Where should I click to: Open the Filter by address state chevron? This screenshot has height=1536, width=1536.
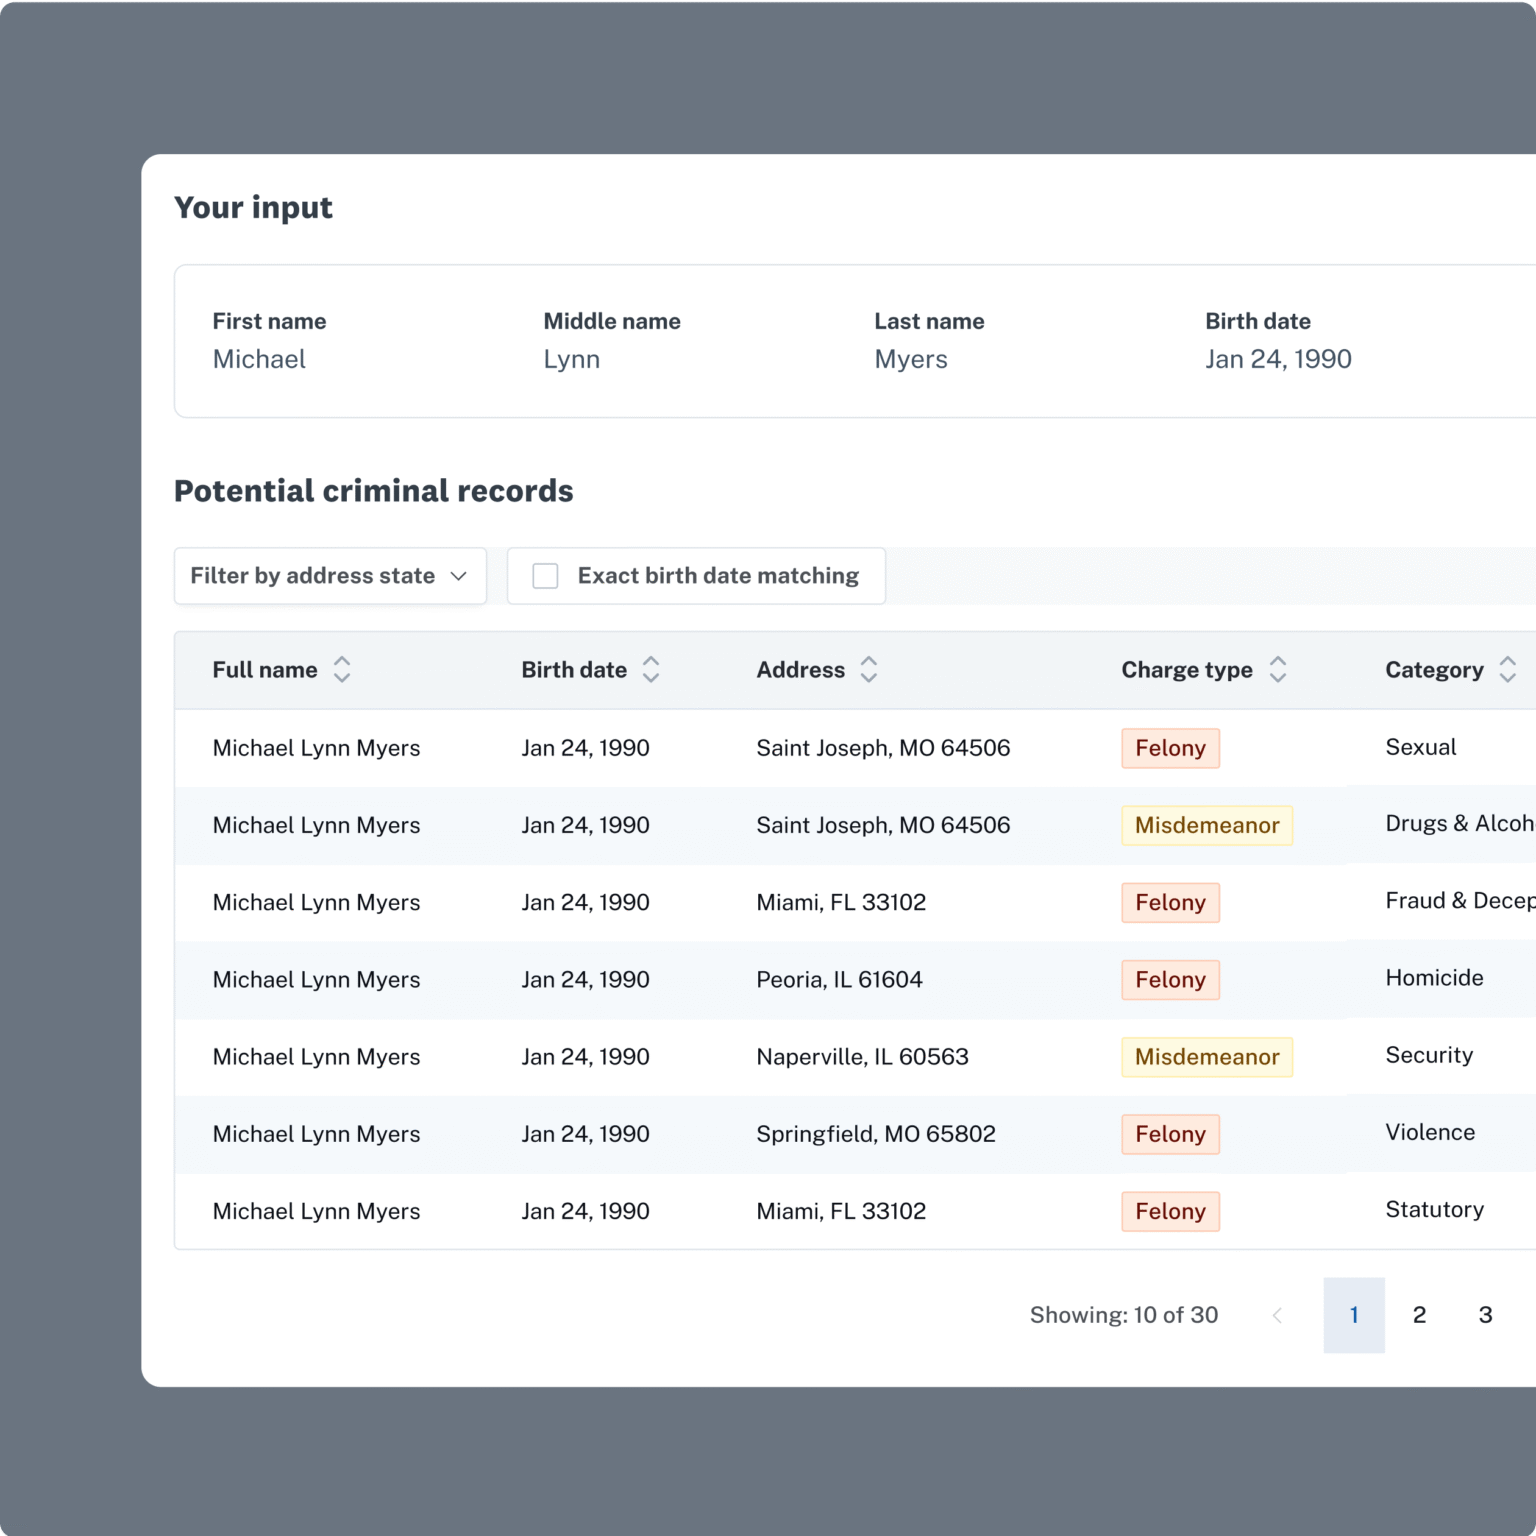coord(459,575)
